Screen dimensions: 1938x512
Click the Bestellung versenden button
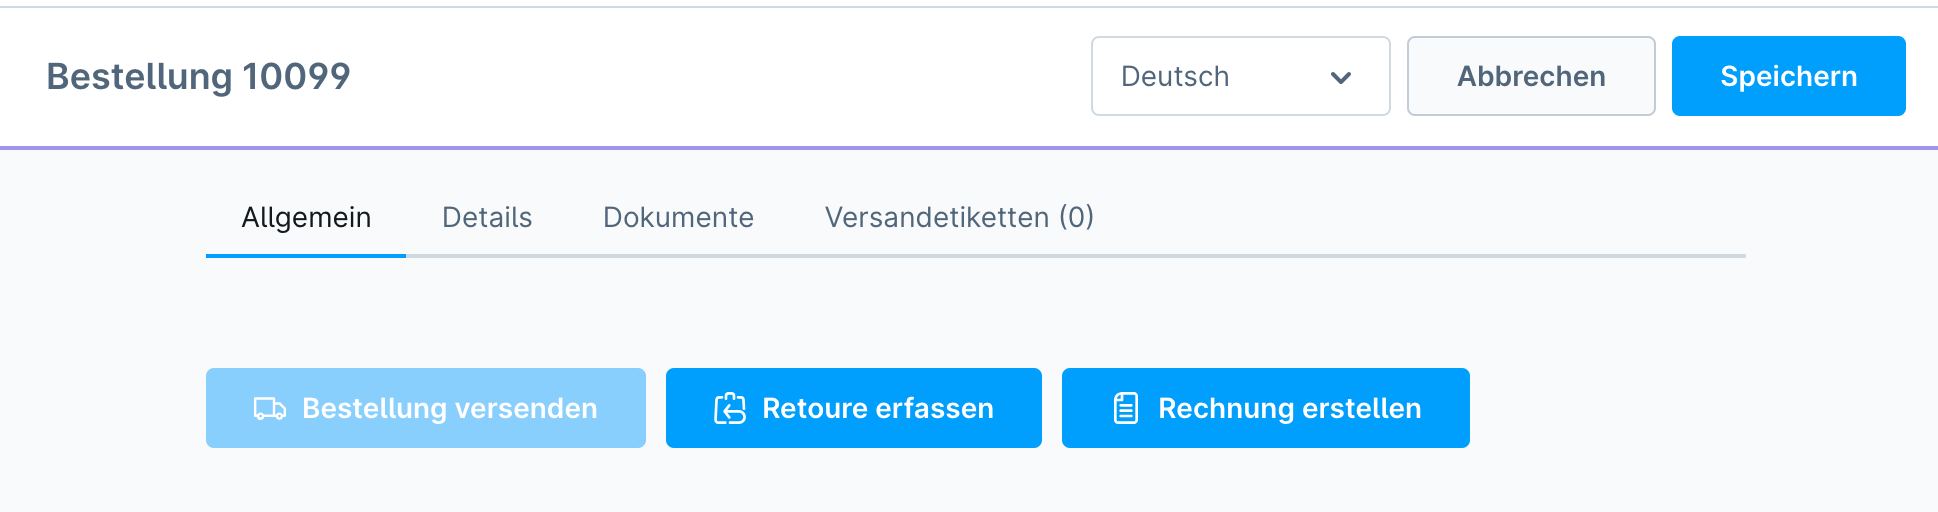click(426, 408)
